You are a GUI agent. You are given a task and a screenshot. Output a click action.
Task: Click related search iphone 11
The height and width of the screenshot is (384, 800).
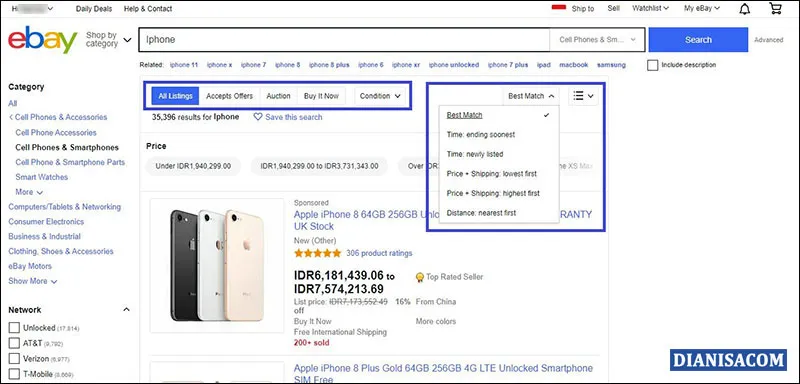point(184,65)
